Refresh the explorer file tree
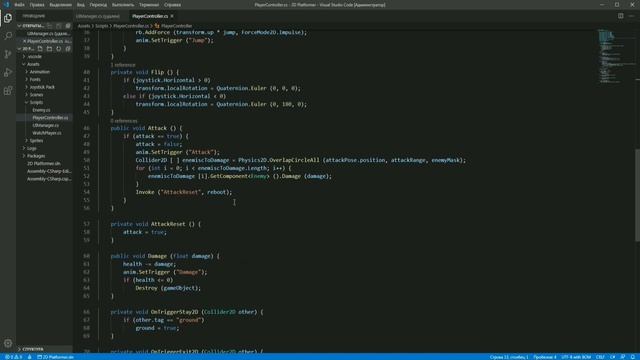The width and height of the screenshot is (640, 360). pyautogui.click(x=59, y=49)
